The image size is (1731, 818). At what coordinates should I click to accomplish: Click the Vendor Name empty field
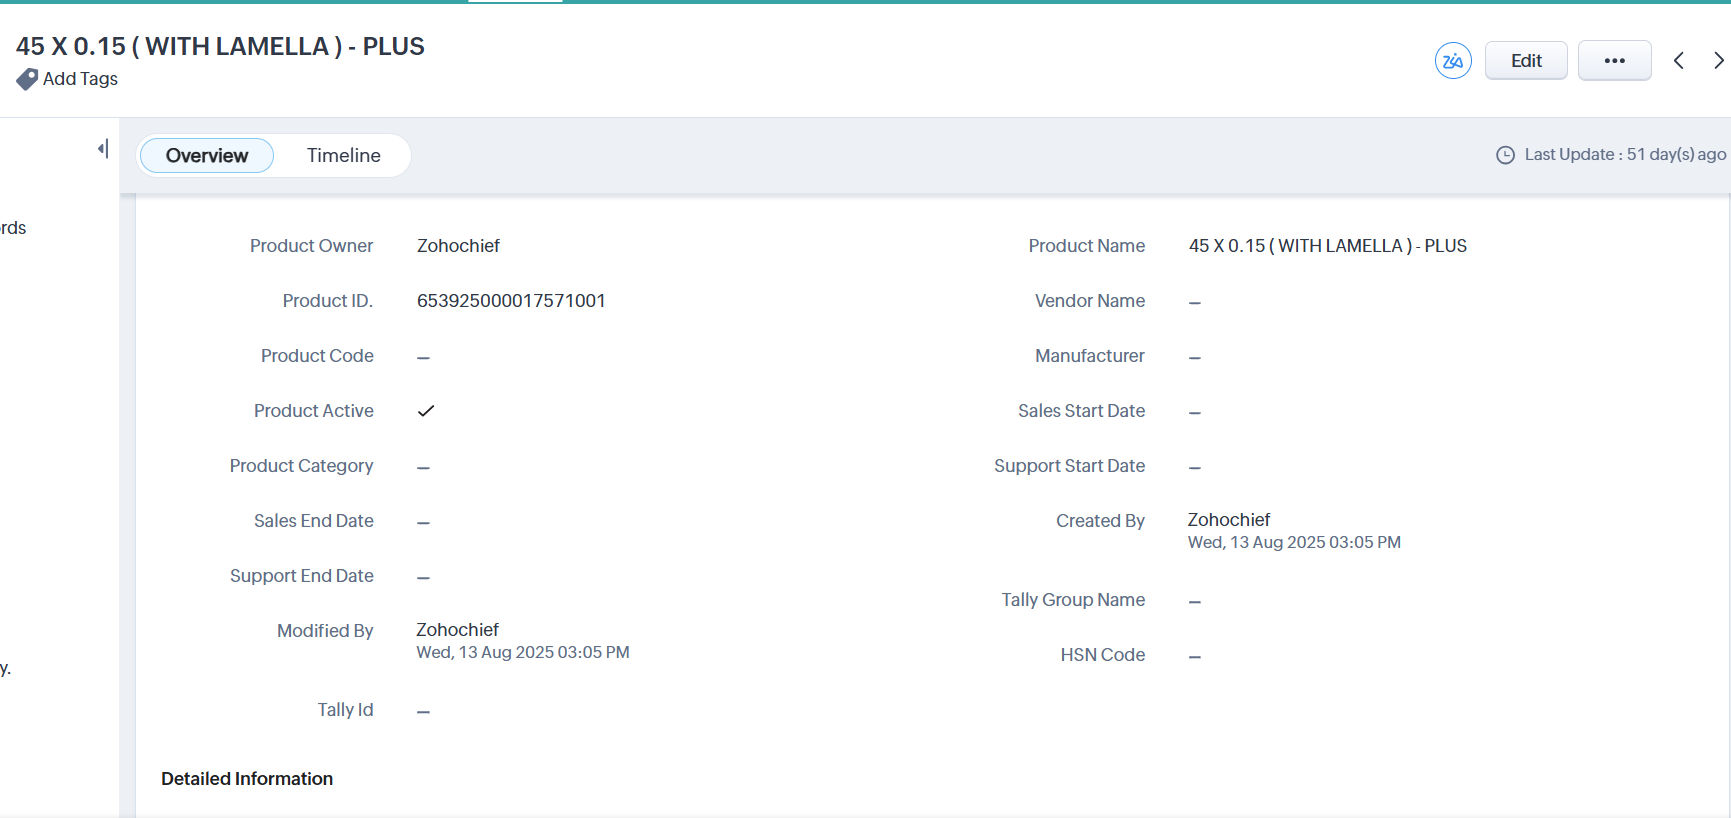point(1194,302)
